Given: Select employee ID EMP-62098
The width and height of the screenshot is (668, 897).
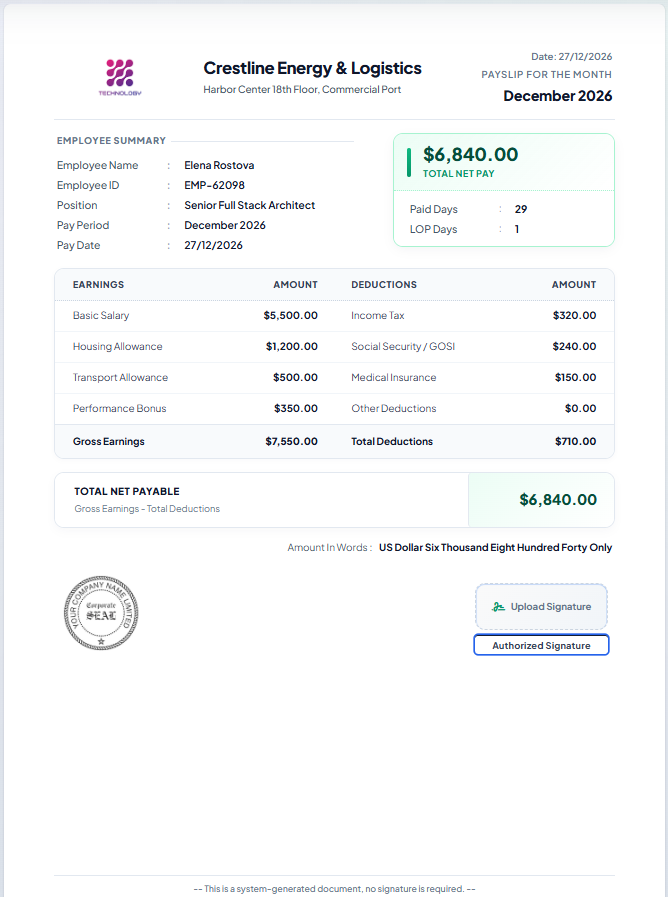Looking at the screenshot, I should [214, 185].
